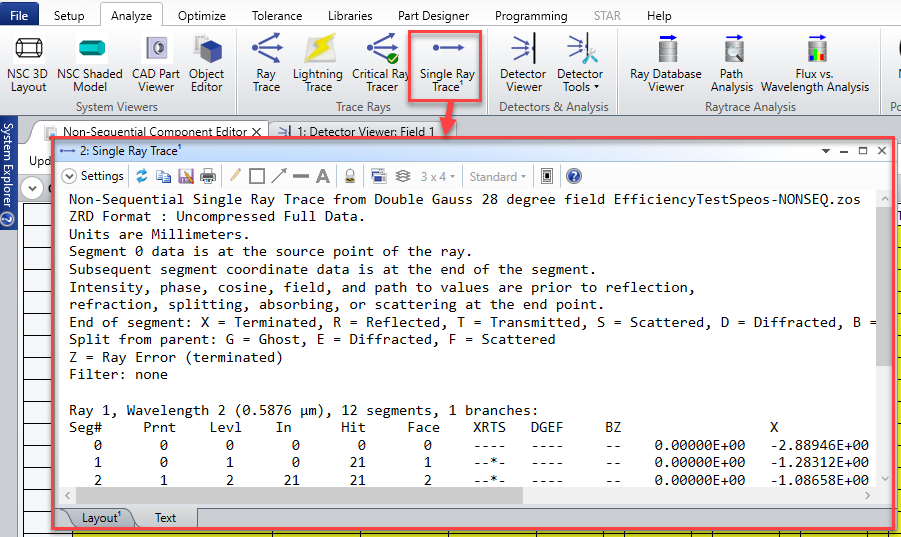Toggle the window lock icon
901x537 pixels.
click(x=350, y=176)
